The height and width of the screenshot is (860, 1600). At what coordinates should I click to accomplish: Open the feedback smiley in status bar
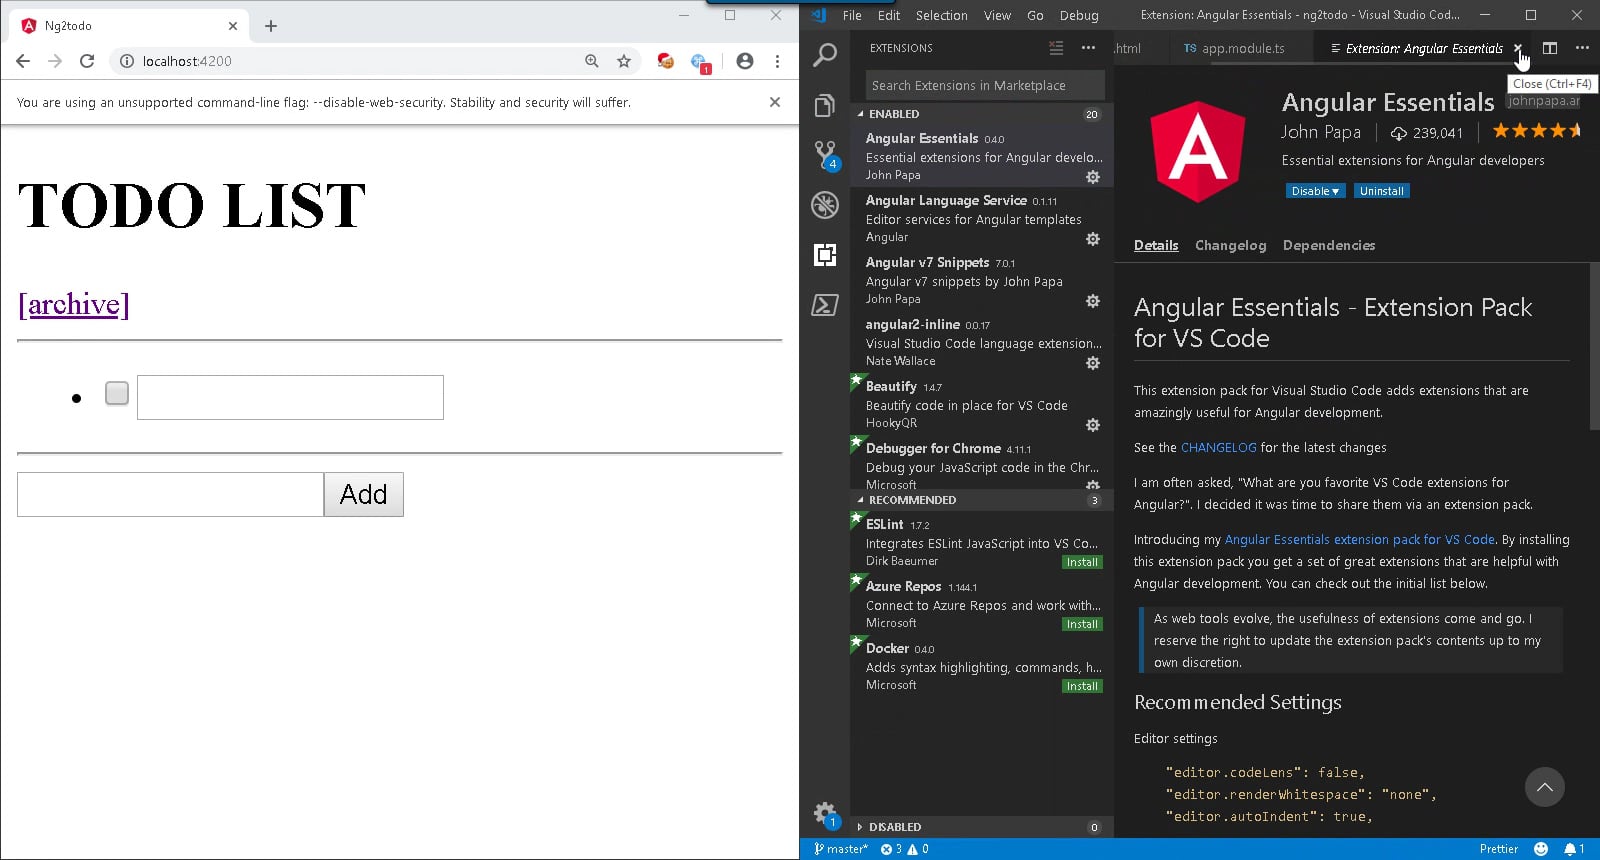click(1541, 849)
